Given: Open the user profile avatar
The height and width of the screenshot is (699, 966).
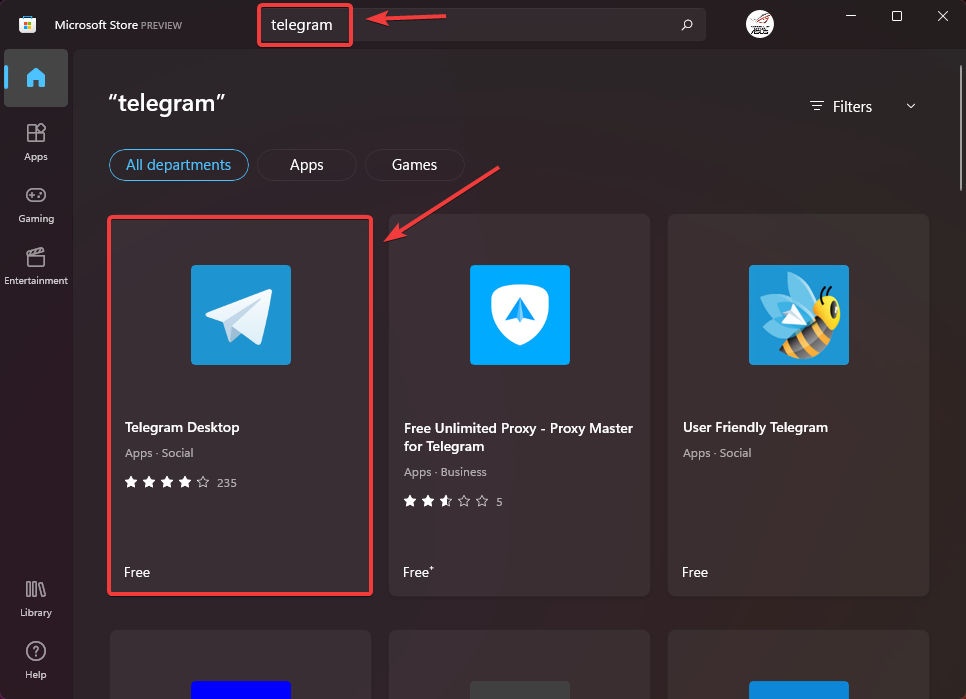Looking at the screenshot, I should pos(760,25).
